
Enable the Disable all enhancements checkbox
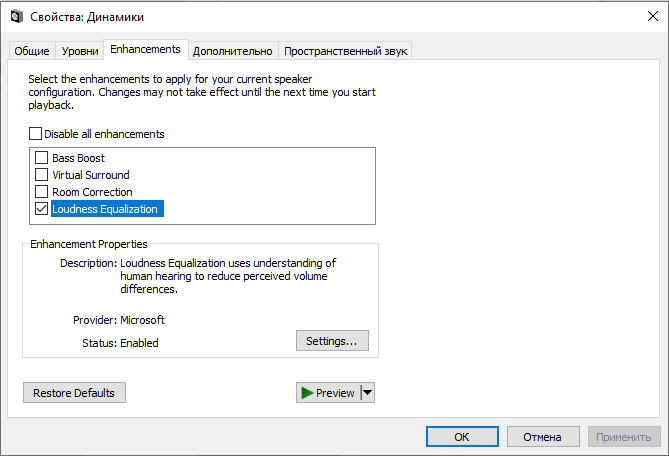click(x=36, y=134)
